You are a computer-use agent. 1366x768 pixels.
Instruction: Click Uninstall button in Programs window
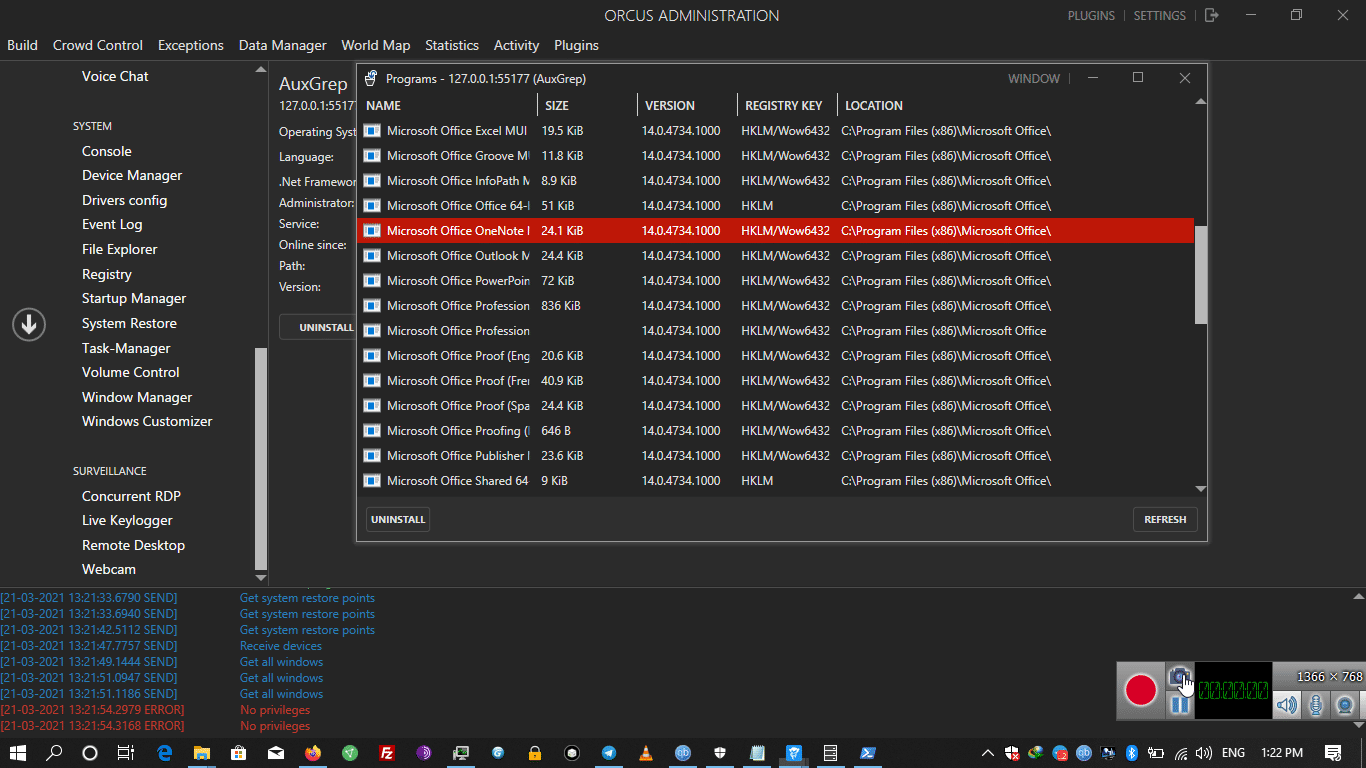[x=398, y=519]
